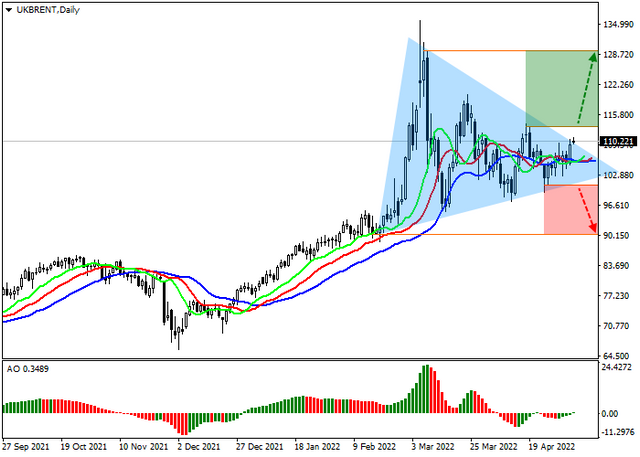Select the 90.150 price axis value

616,235
